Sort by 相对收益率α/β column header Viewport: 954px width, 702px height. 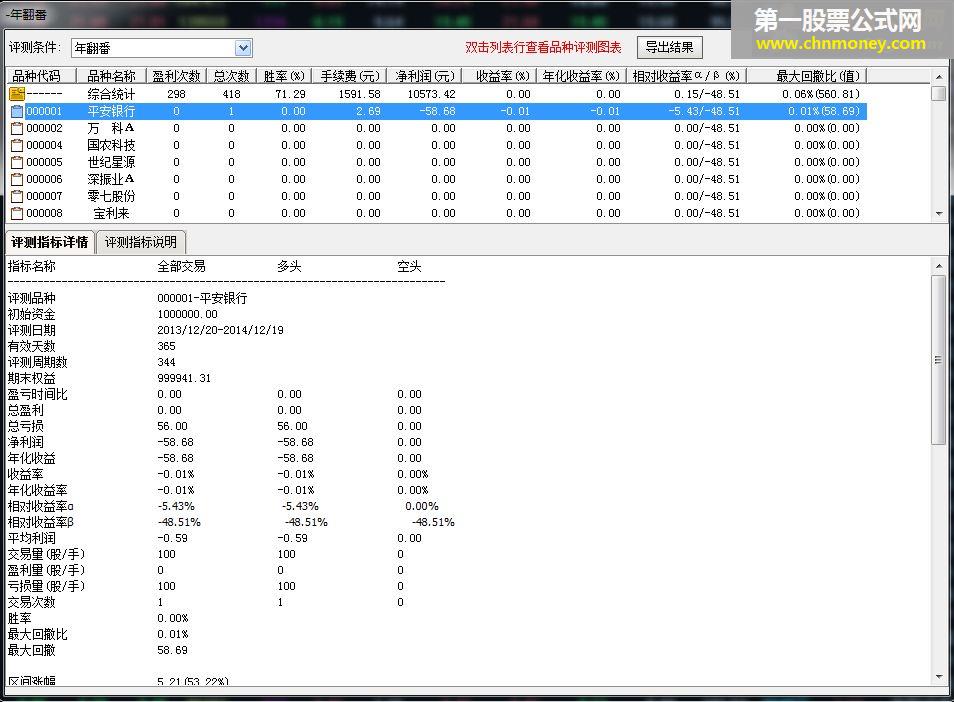(686, 76)
